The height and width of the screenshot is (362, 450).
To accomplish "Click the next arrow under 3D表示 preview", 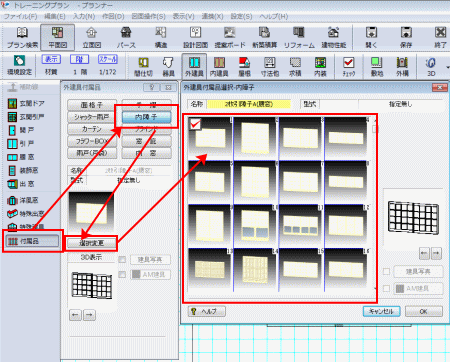I will pos(89,315).
